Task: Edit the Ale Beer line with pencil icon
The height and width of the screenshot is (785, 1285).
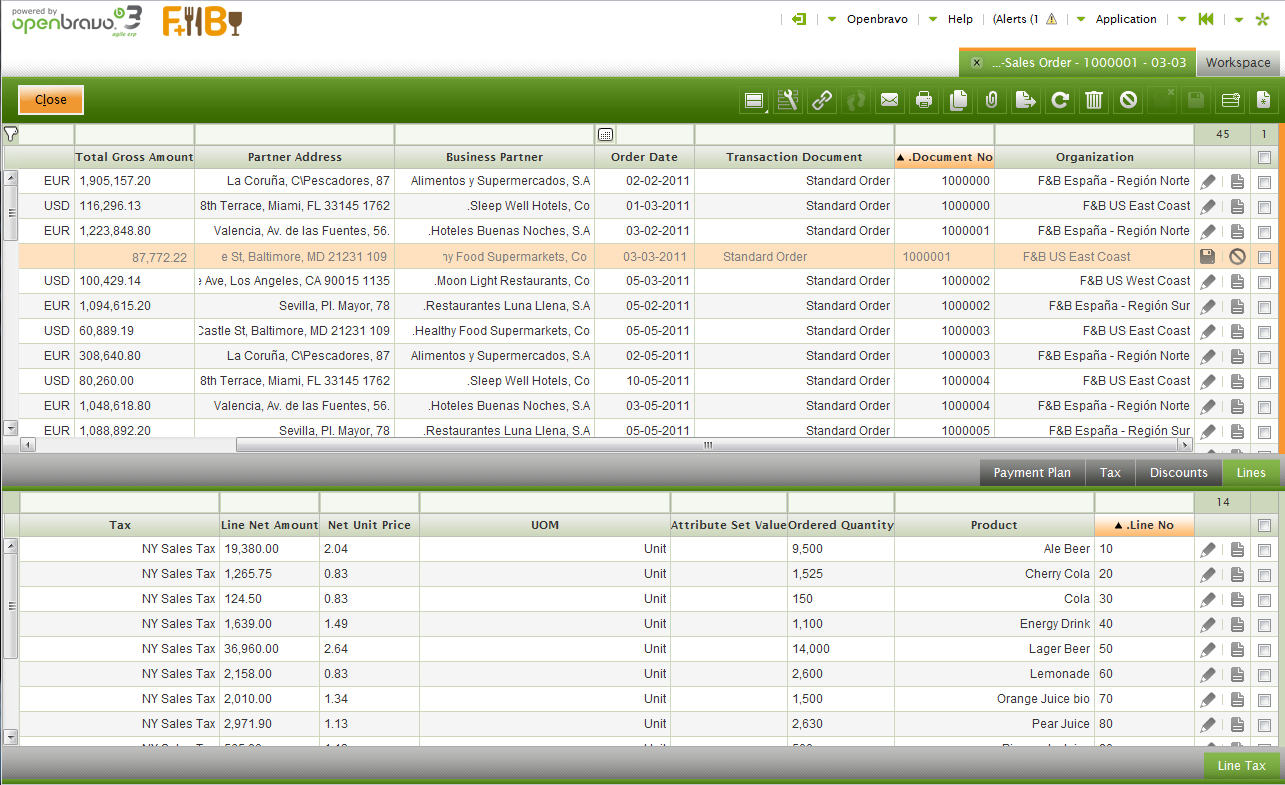Action: (x=1208, y=549)
